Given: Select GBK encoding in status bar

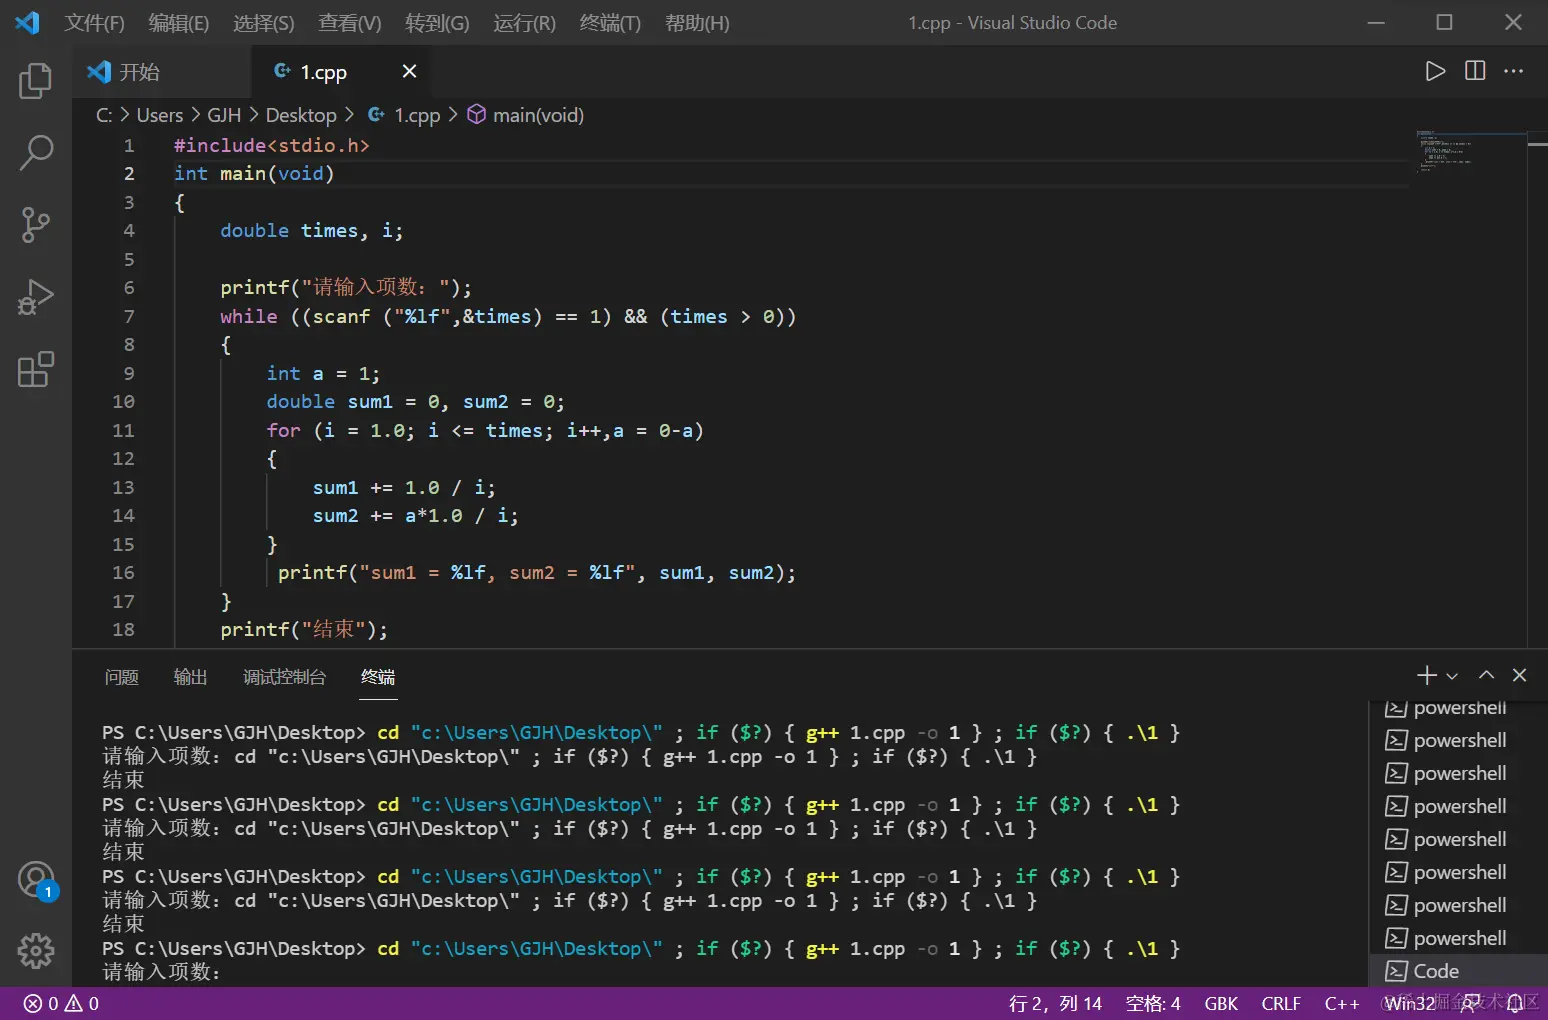Looking at the screenshot, I should click(x=1221, y=1003).
